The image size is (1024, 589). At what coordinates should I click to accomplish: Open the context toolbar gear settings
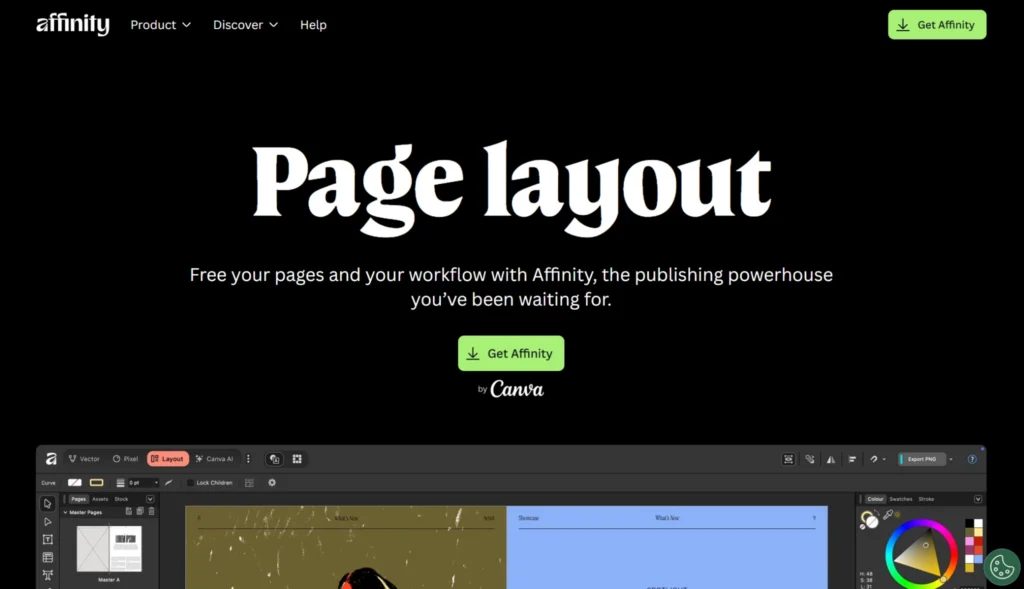pyautogui.click(x=272, y=483)
